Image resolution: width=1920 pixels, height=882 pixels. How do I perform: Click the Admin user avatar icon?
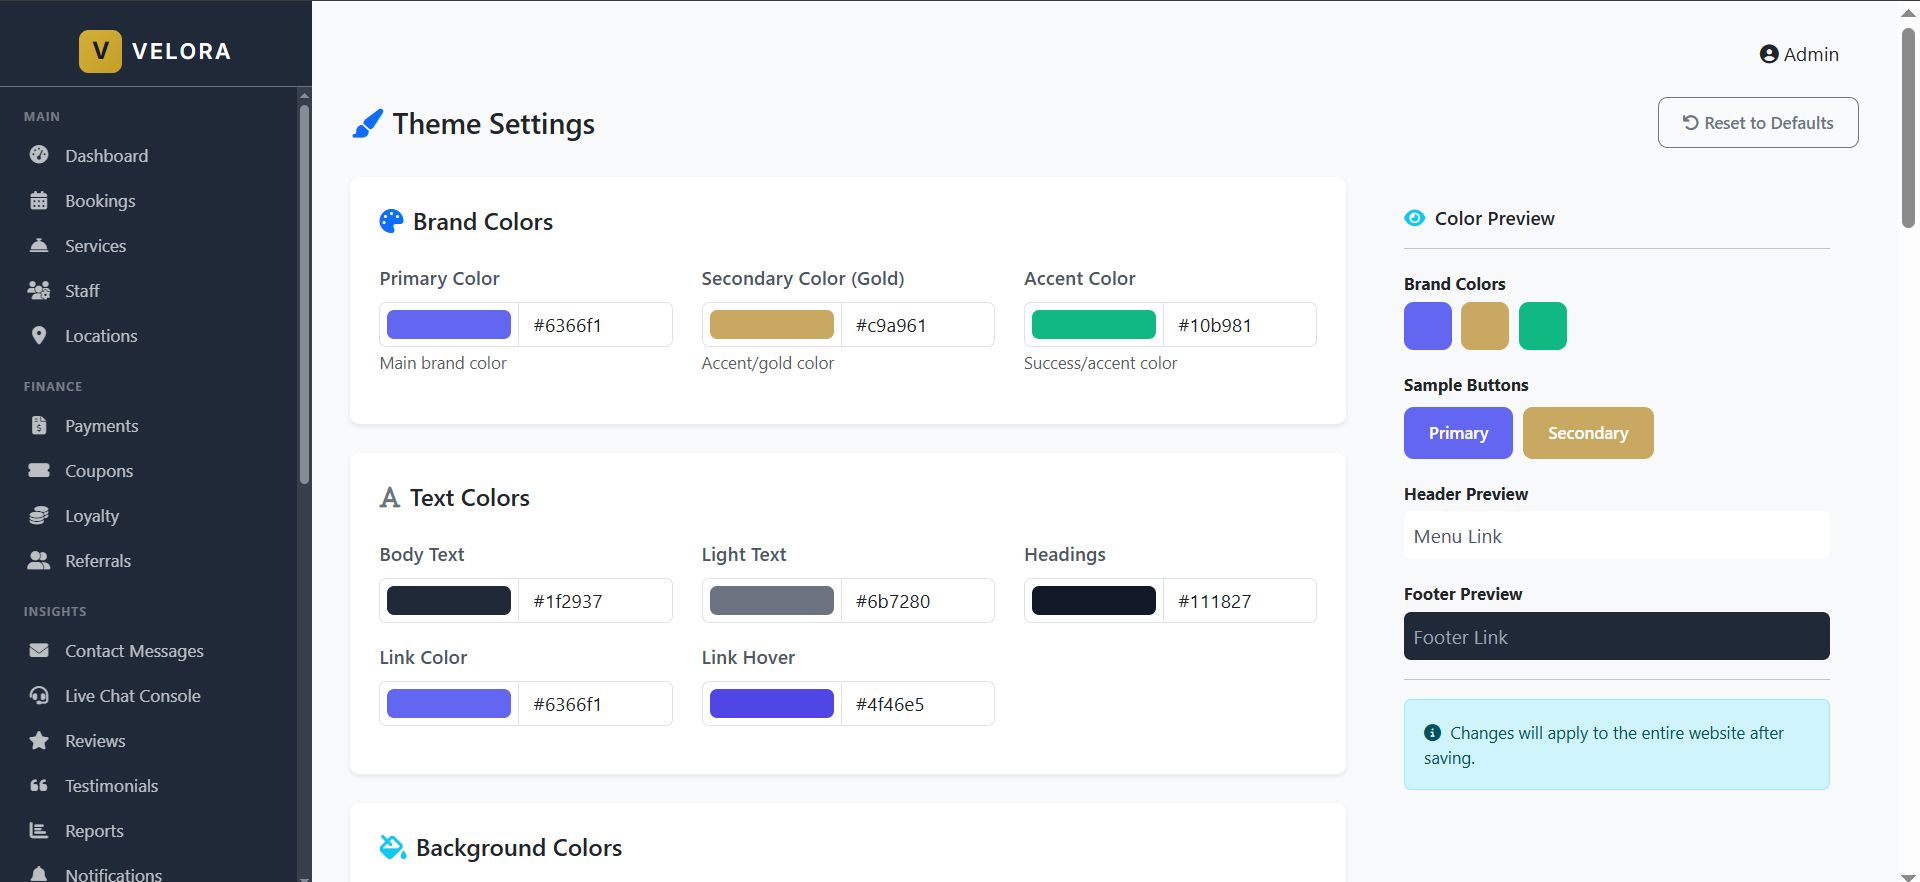[1769, 55]
